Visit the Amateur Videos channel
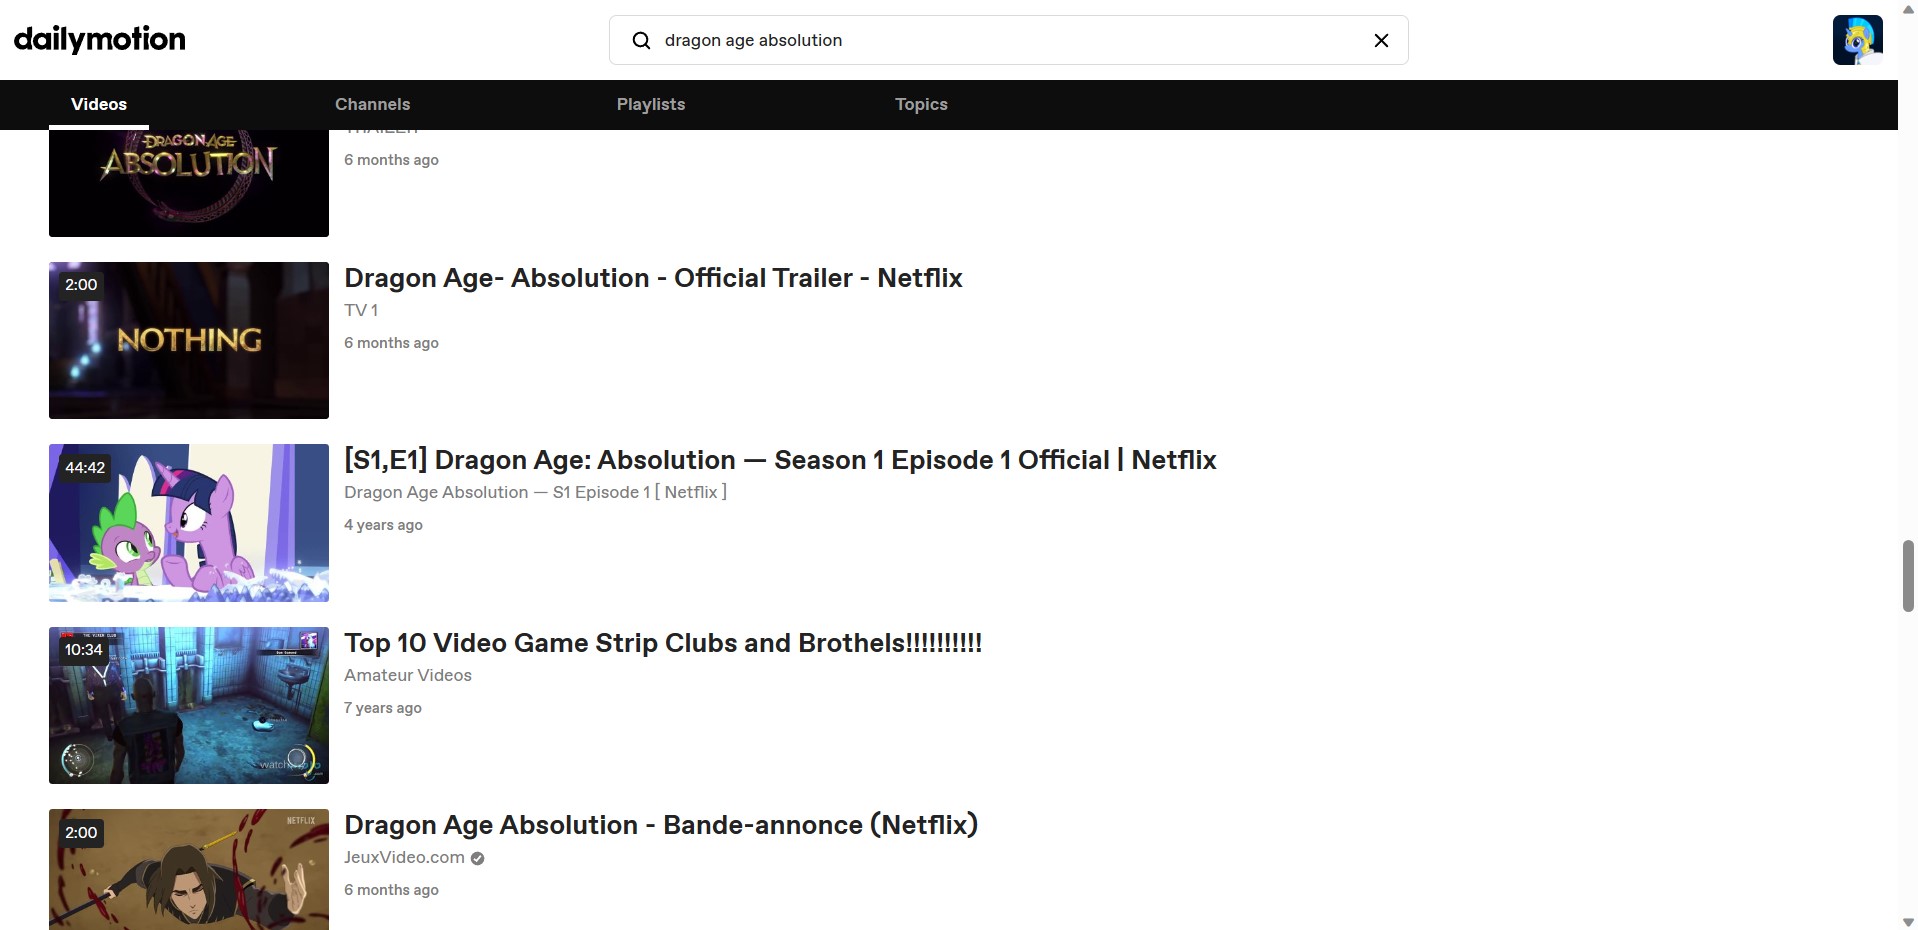The image size is (1918, 930). 408,675
